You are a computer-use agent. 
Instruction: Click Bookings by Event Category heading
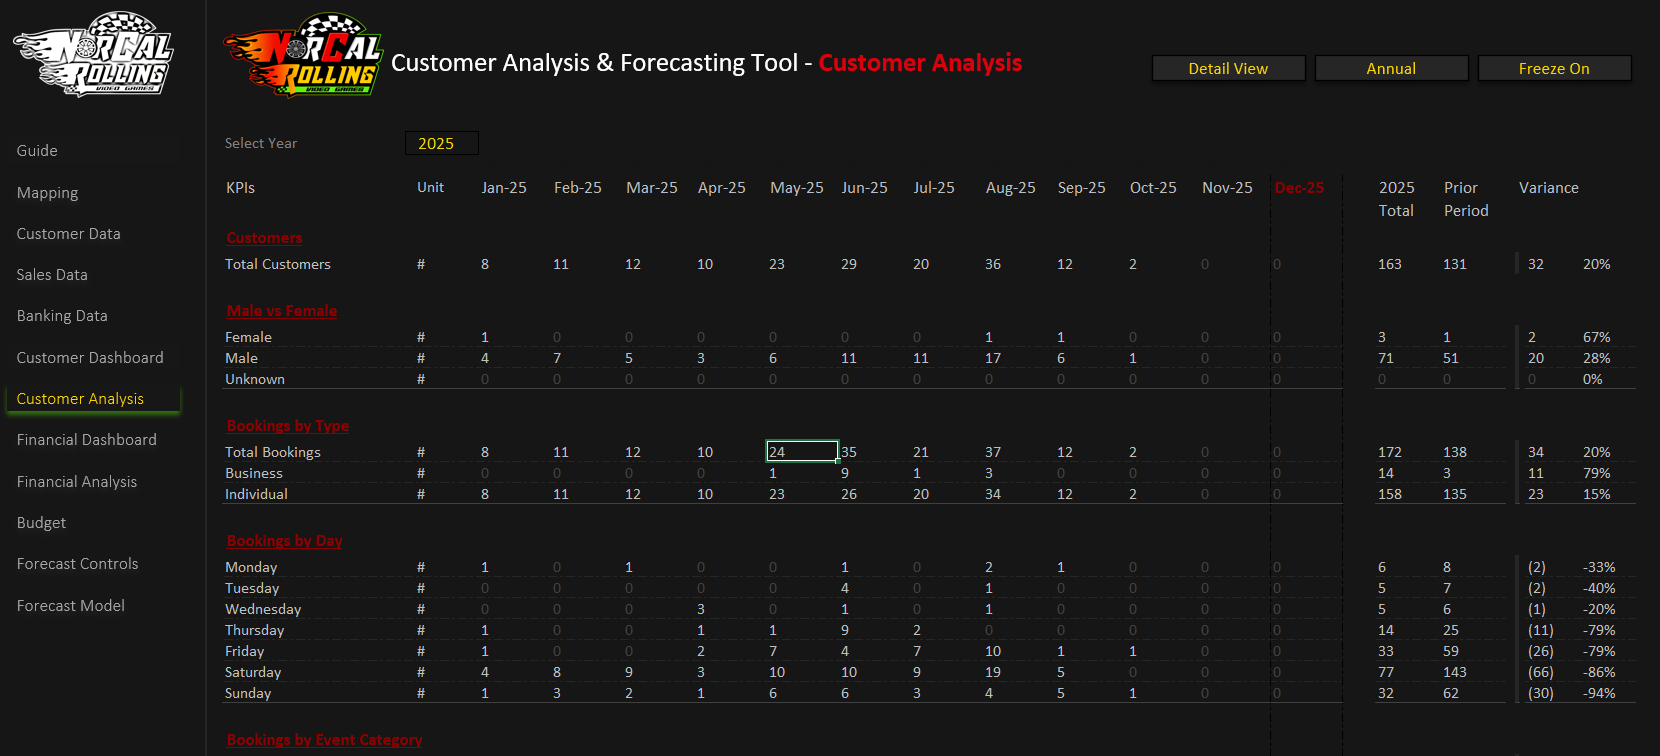pyautogui.click(x=324, y=740)
